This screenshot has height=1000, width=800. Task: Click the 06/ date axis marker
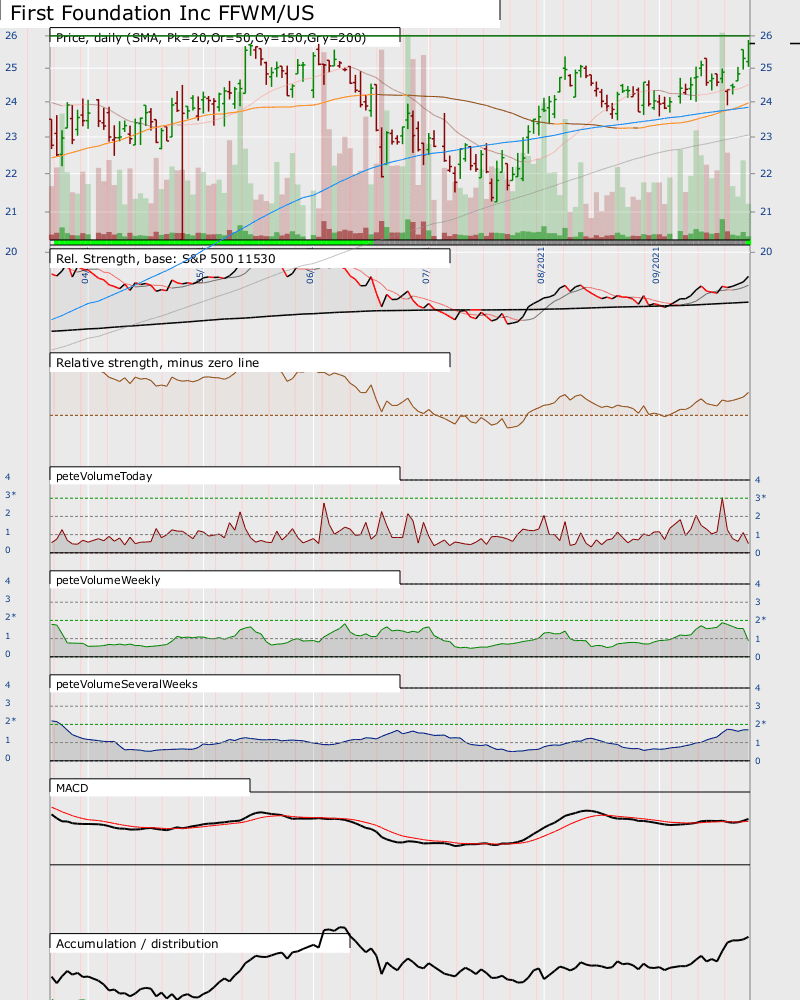click(x=310, y=276)
